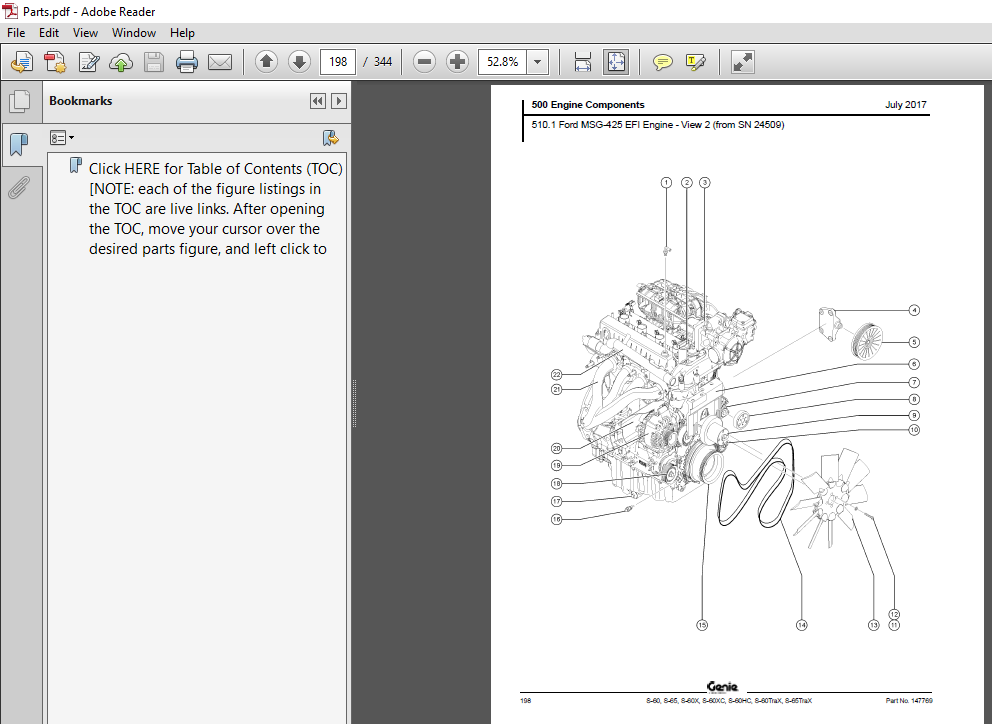
Task: Click the Convert PDF toolbar icon
Action: click(55, 62)
